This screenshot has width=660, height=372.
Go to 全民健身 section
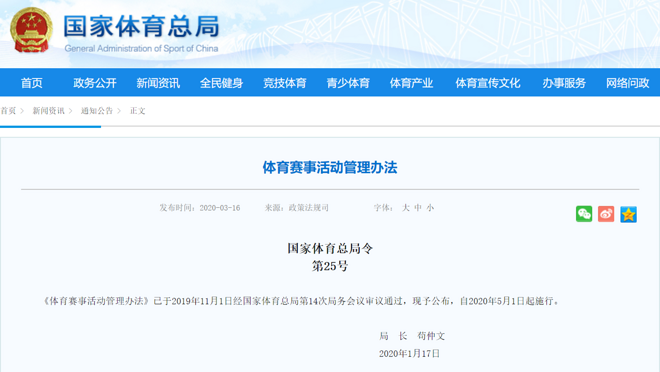(221, 83)
